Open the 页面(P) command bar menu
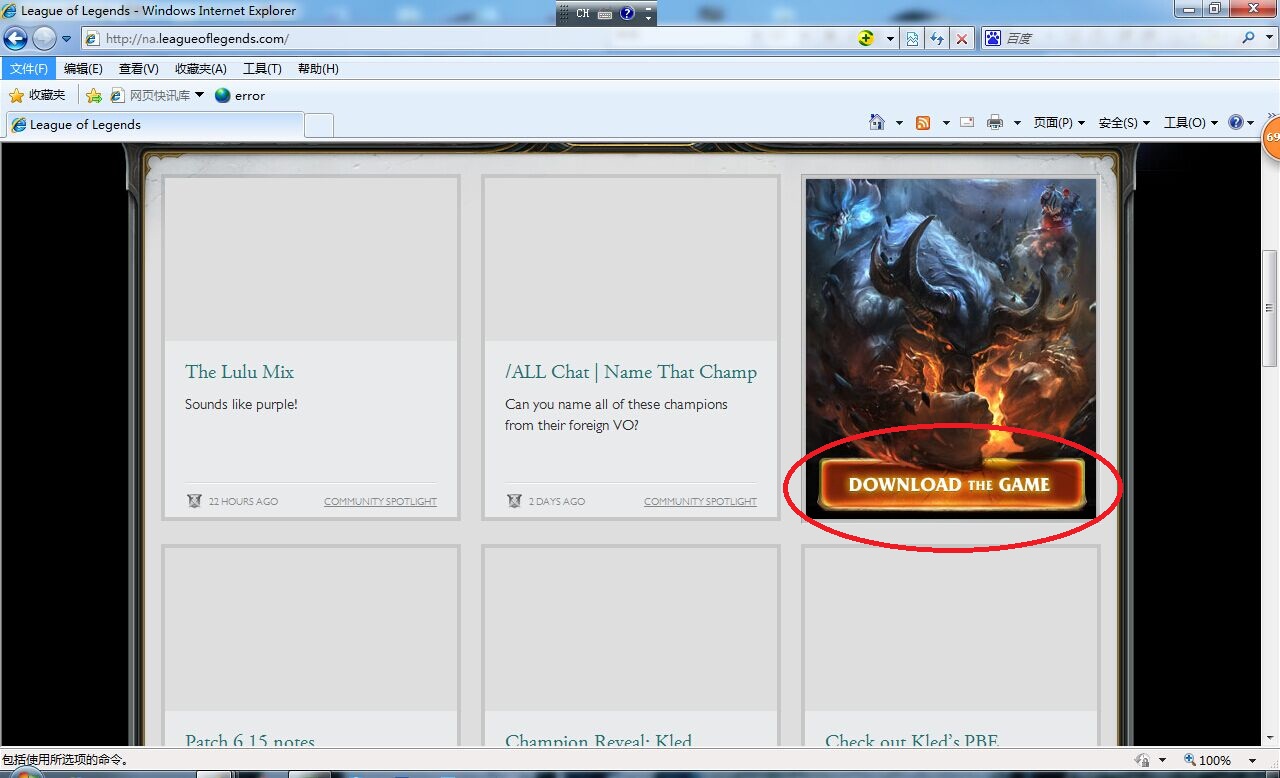The height and width of the screenshot is (778, 1280). tap(1059, 123)
